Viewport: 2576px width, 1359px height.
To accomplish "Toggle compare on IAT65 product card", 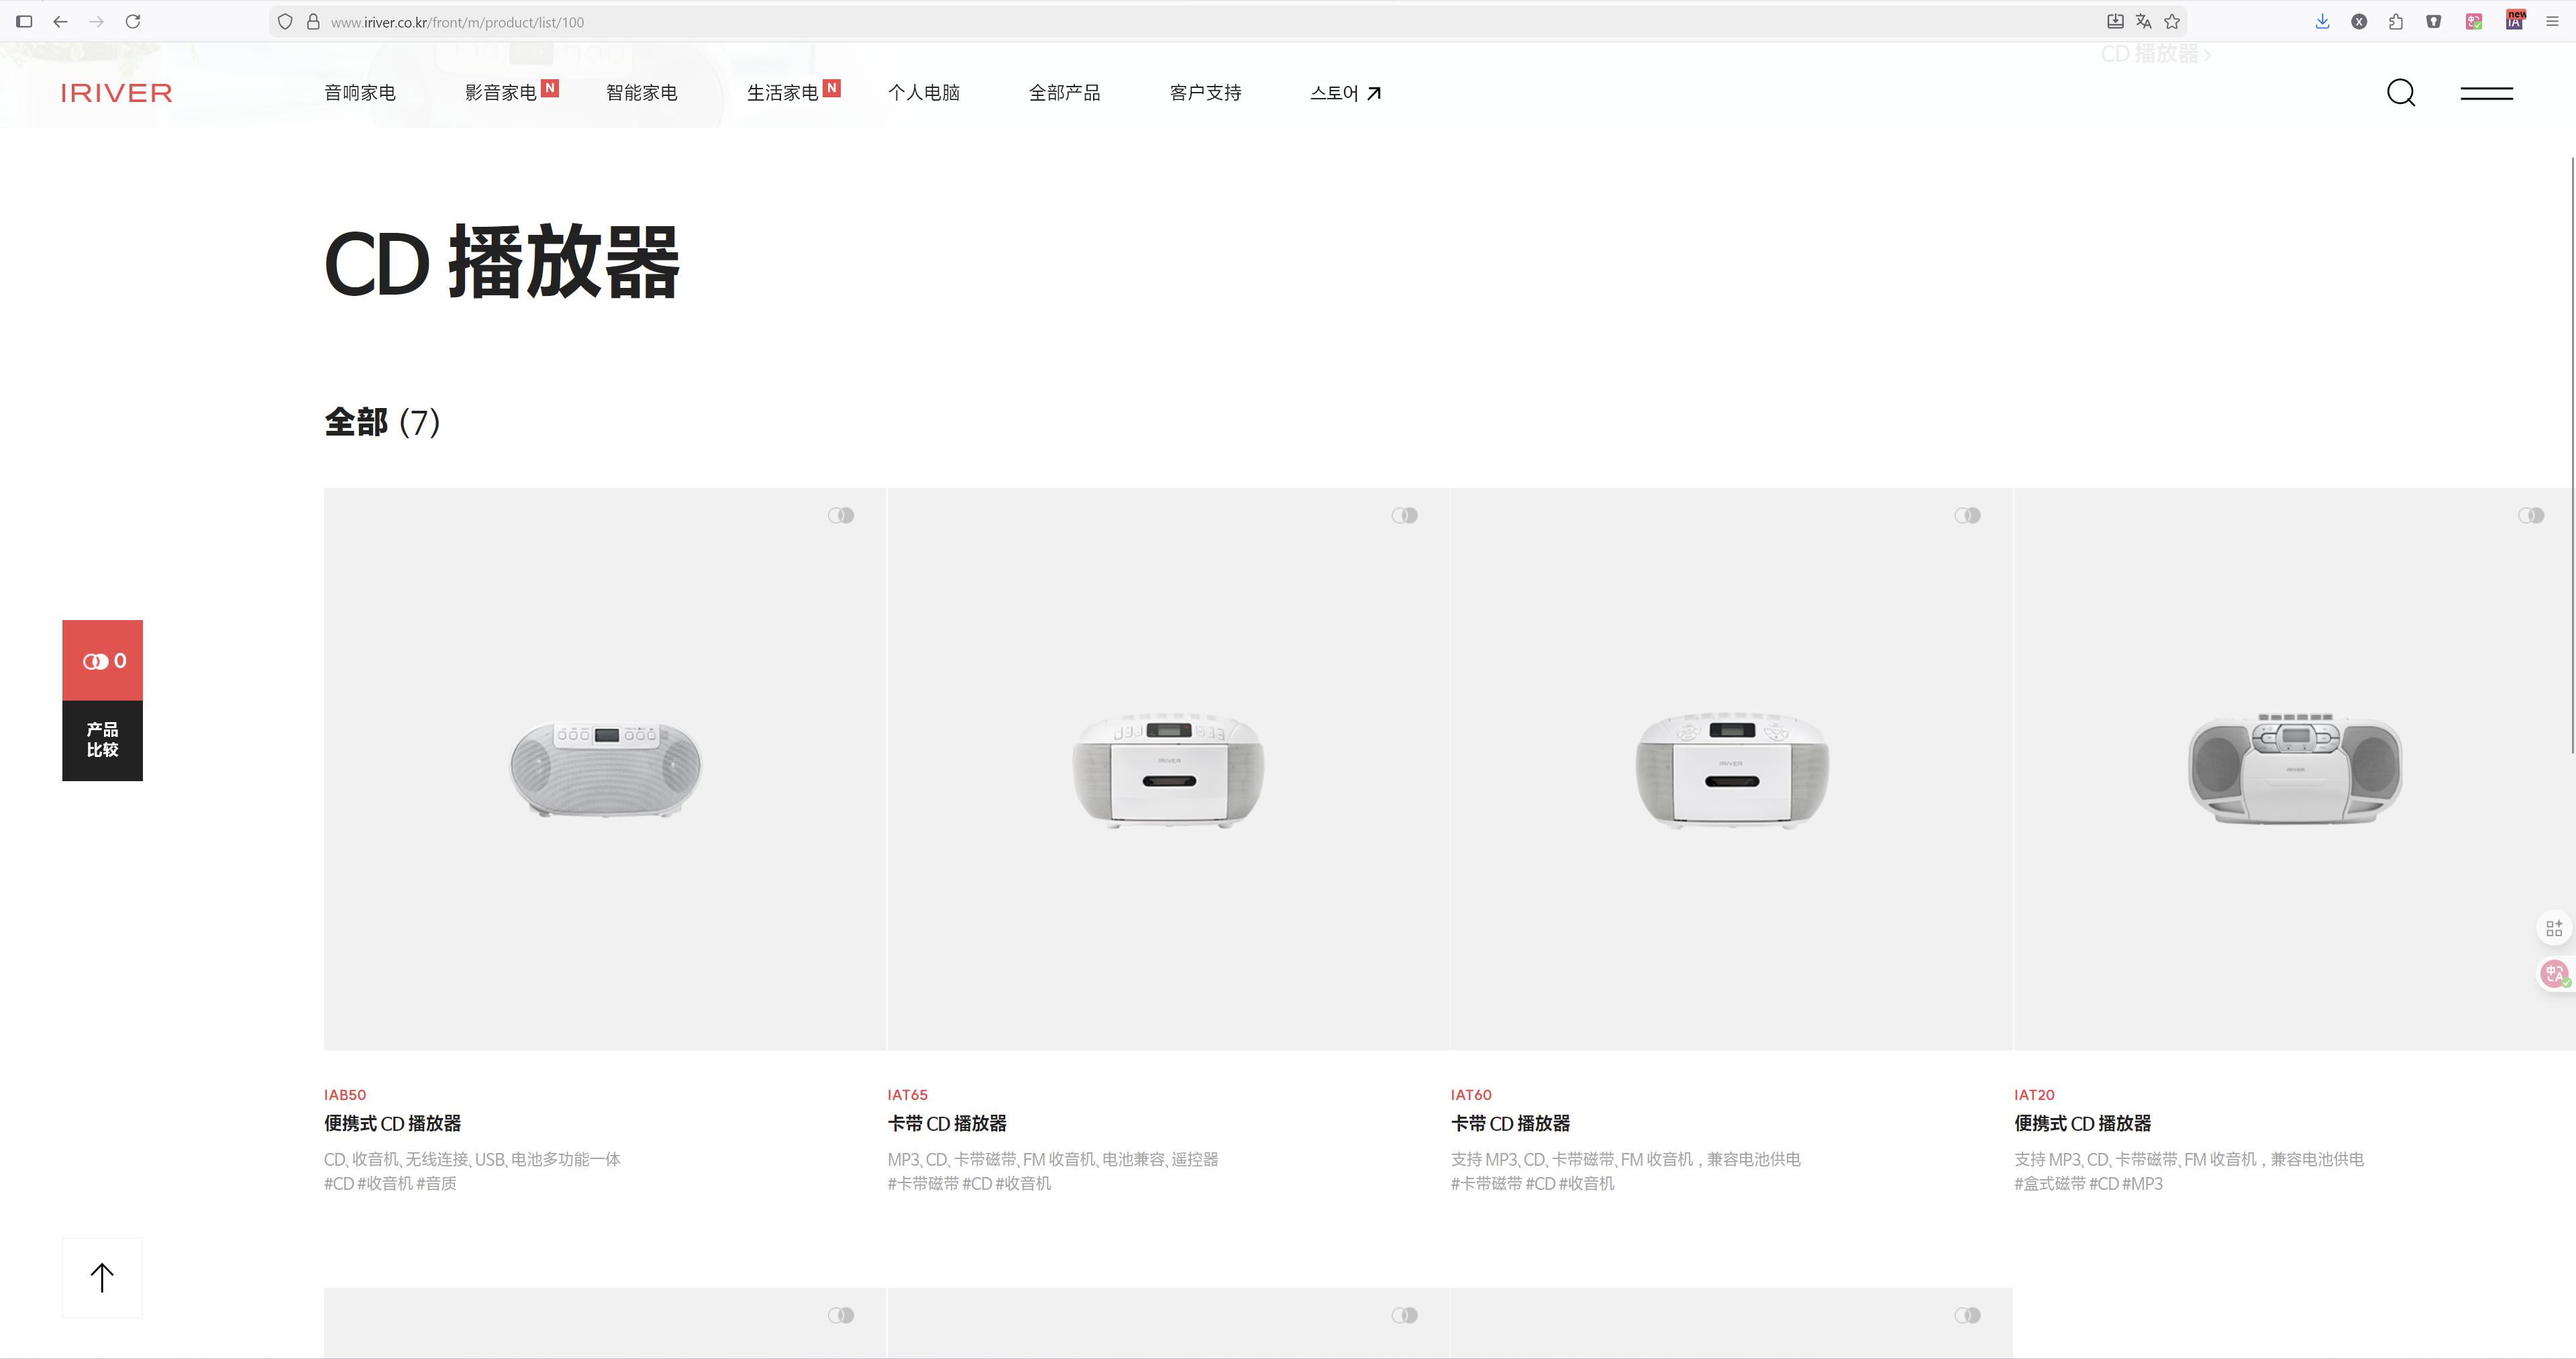I will pos(1404,515).
